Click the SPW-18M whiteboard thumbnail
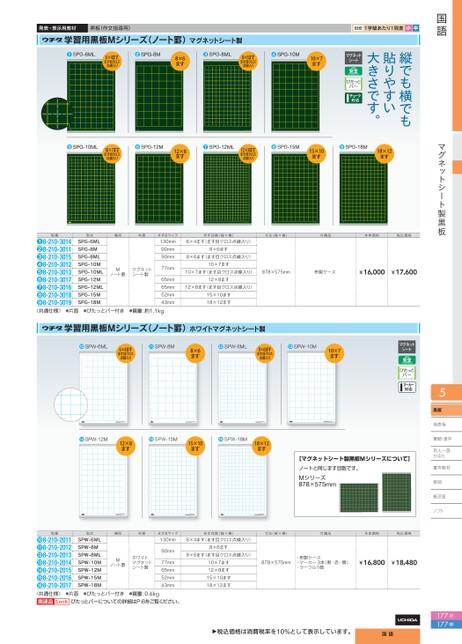This screenshot has width=462, height=644. [242, 481]
